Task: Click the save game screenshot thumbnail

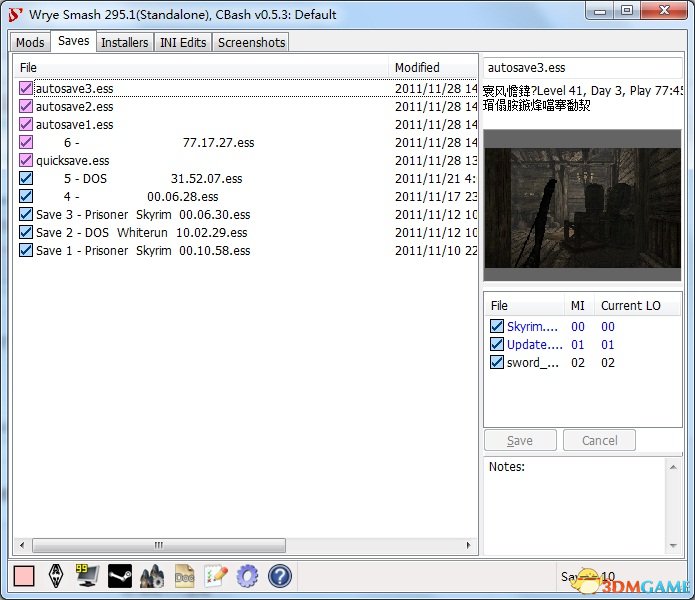Action: [x=582, y=205]
